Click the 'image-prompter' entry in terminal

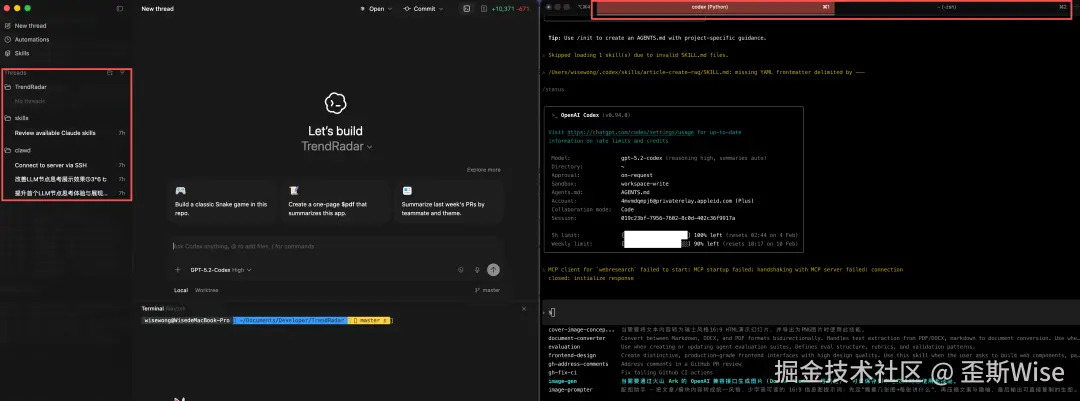(570, 389)
